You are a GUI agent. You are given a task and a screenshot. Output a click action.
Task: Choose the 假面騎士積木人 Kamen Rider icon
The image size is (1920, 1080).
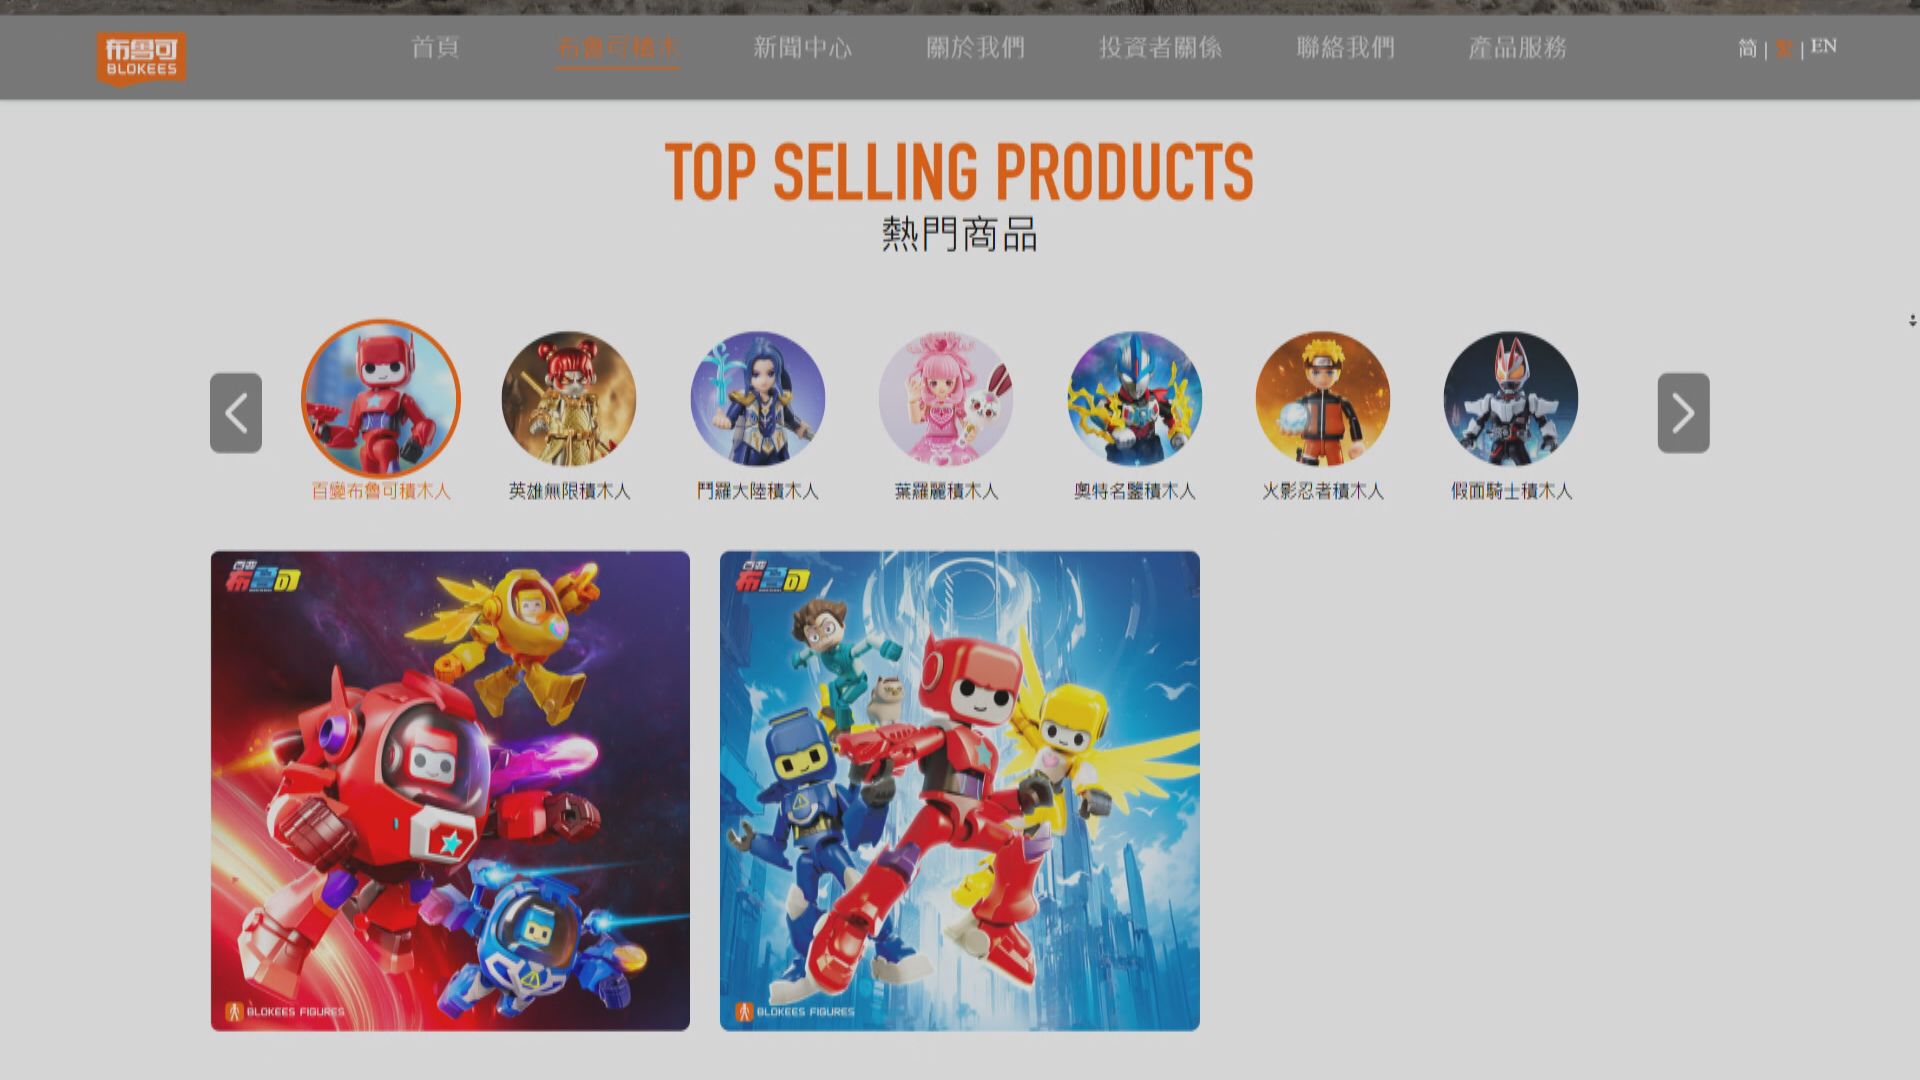(1511, 399)
